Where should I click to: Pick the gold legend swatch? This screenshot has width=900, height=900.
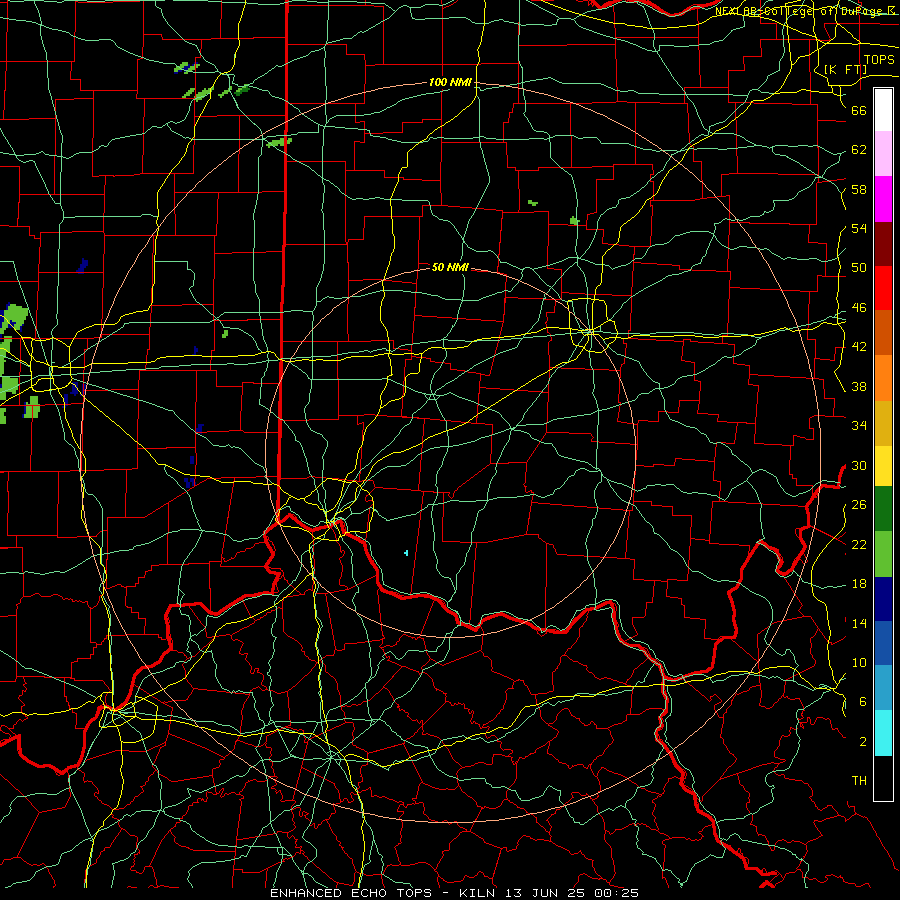pos(883,423)
